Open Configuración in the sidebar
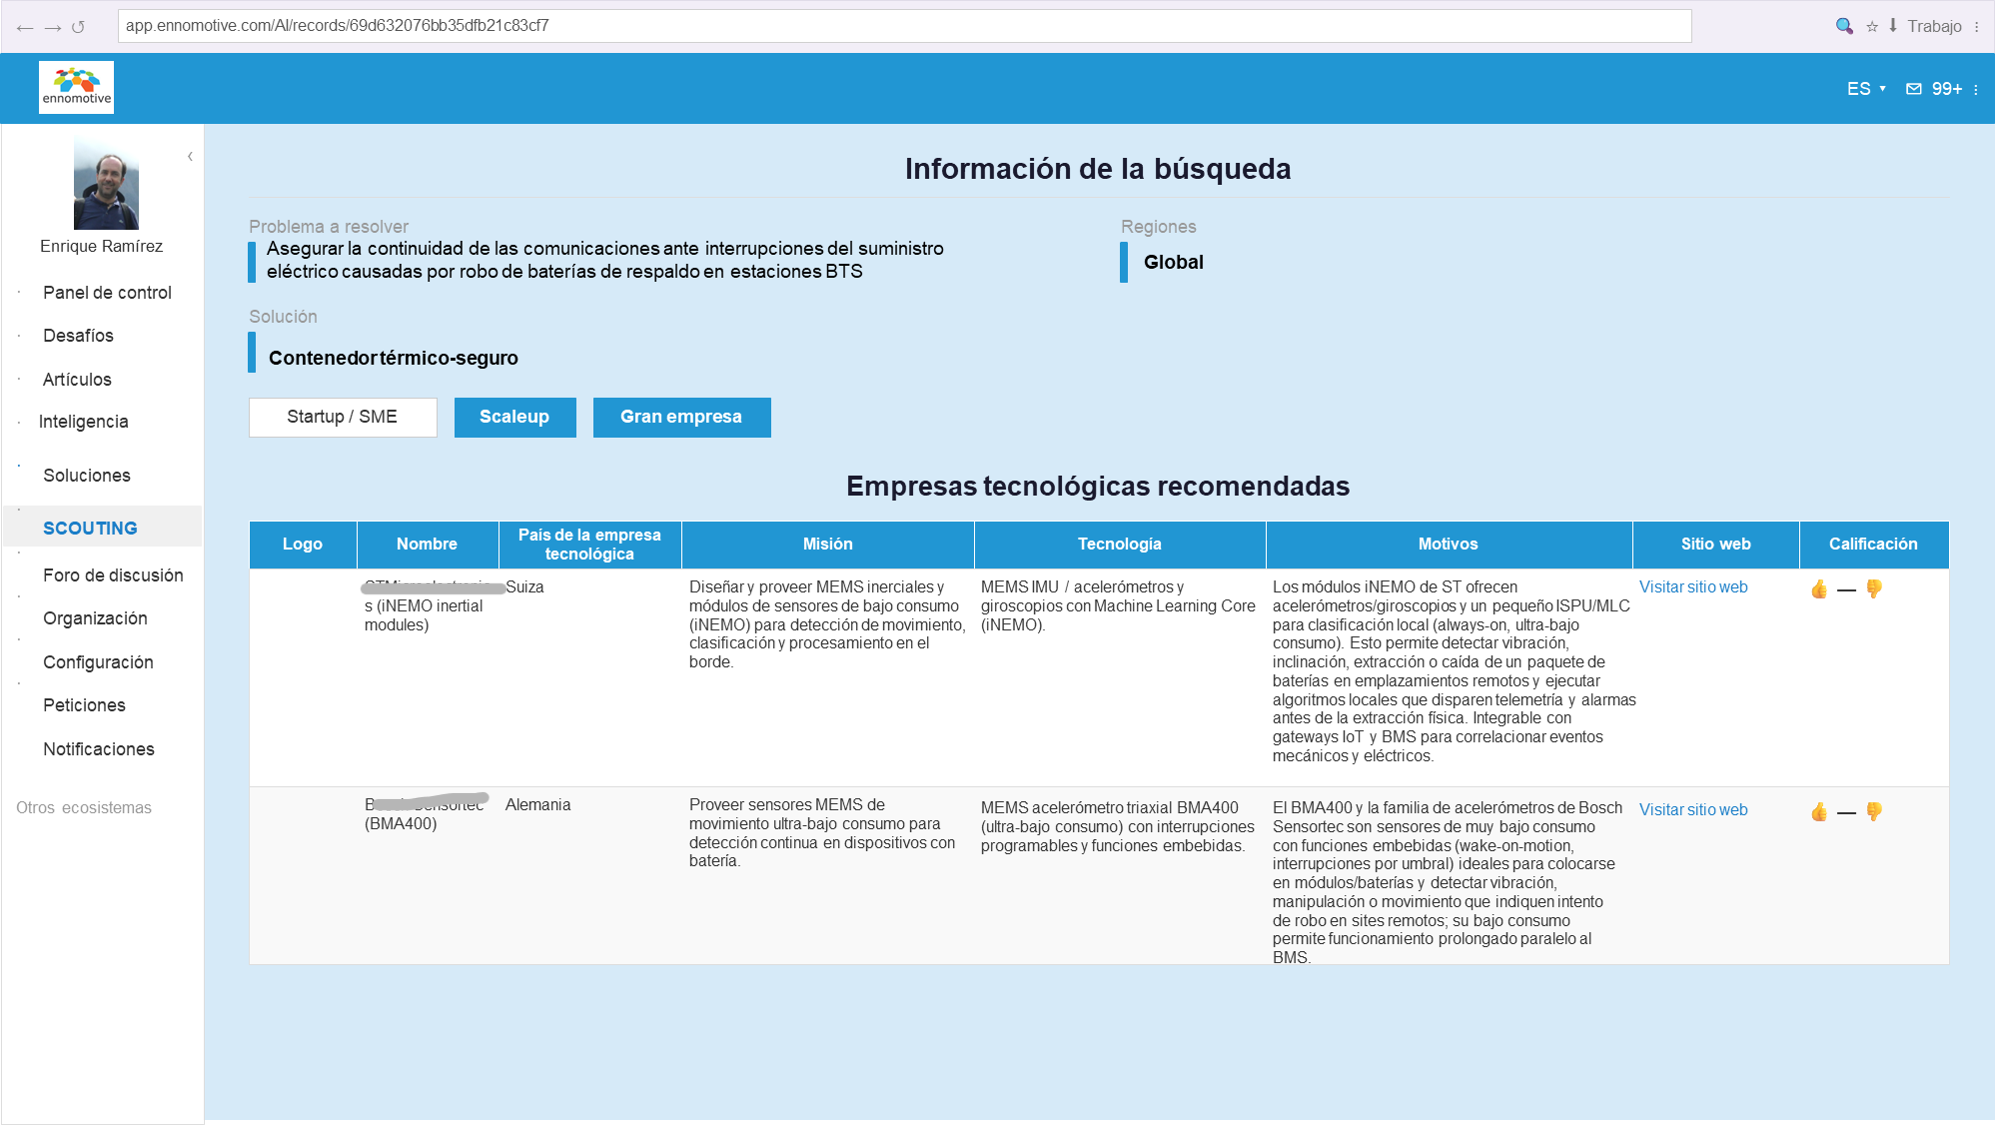Screen dimensions: 1995x1125 (x=98, y=663)
